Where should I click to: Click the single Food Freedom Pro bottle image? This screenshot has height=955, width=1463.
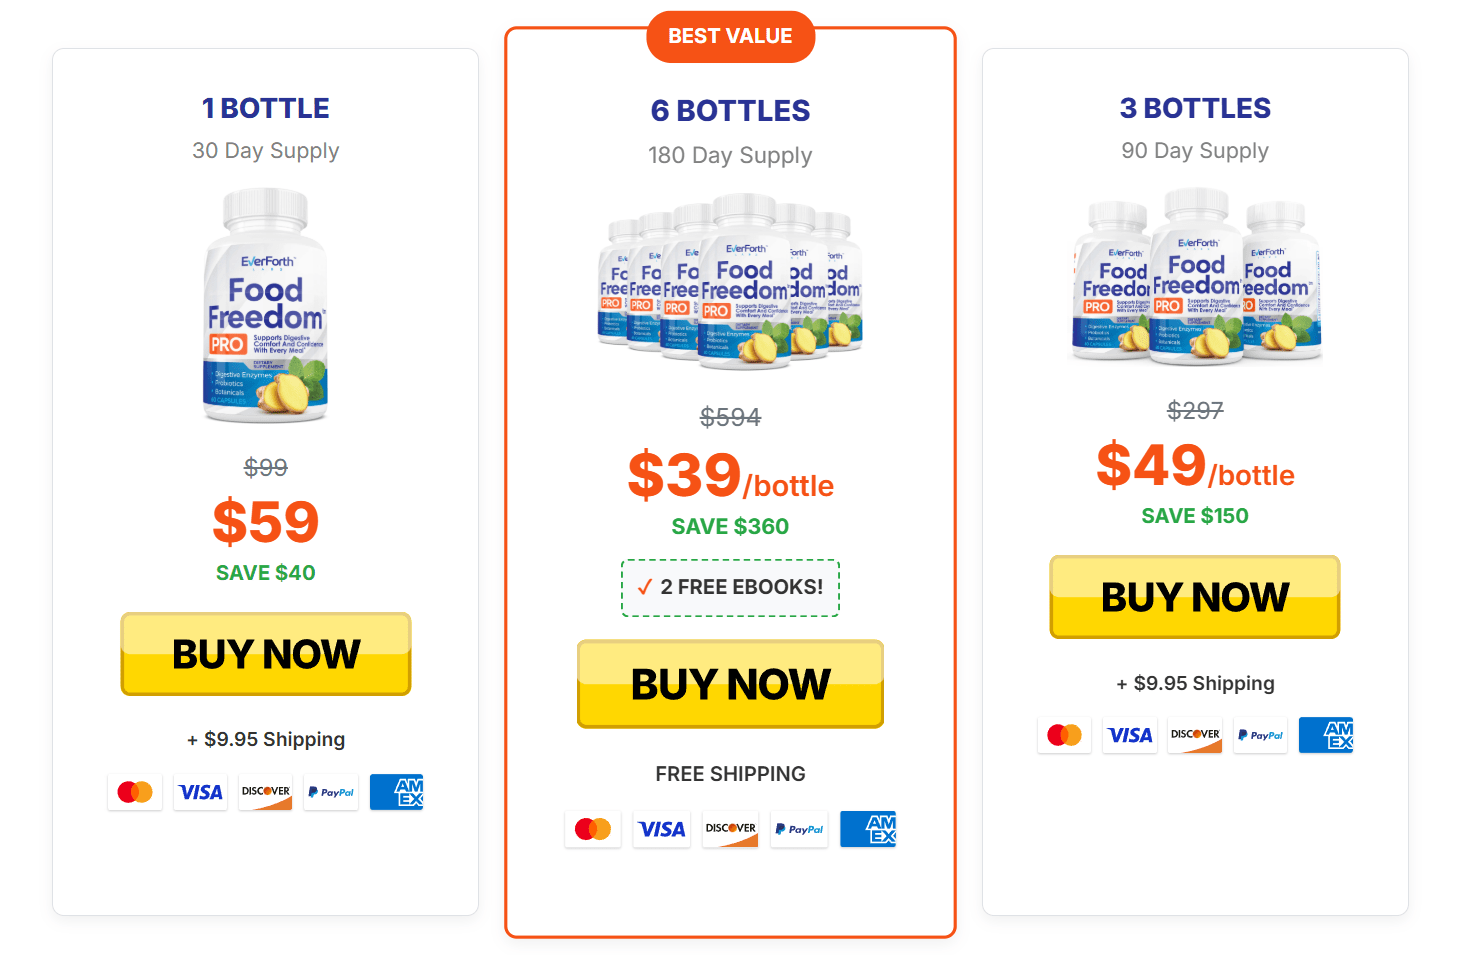265,305
